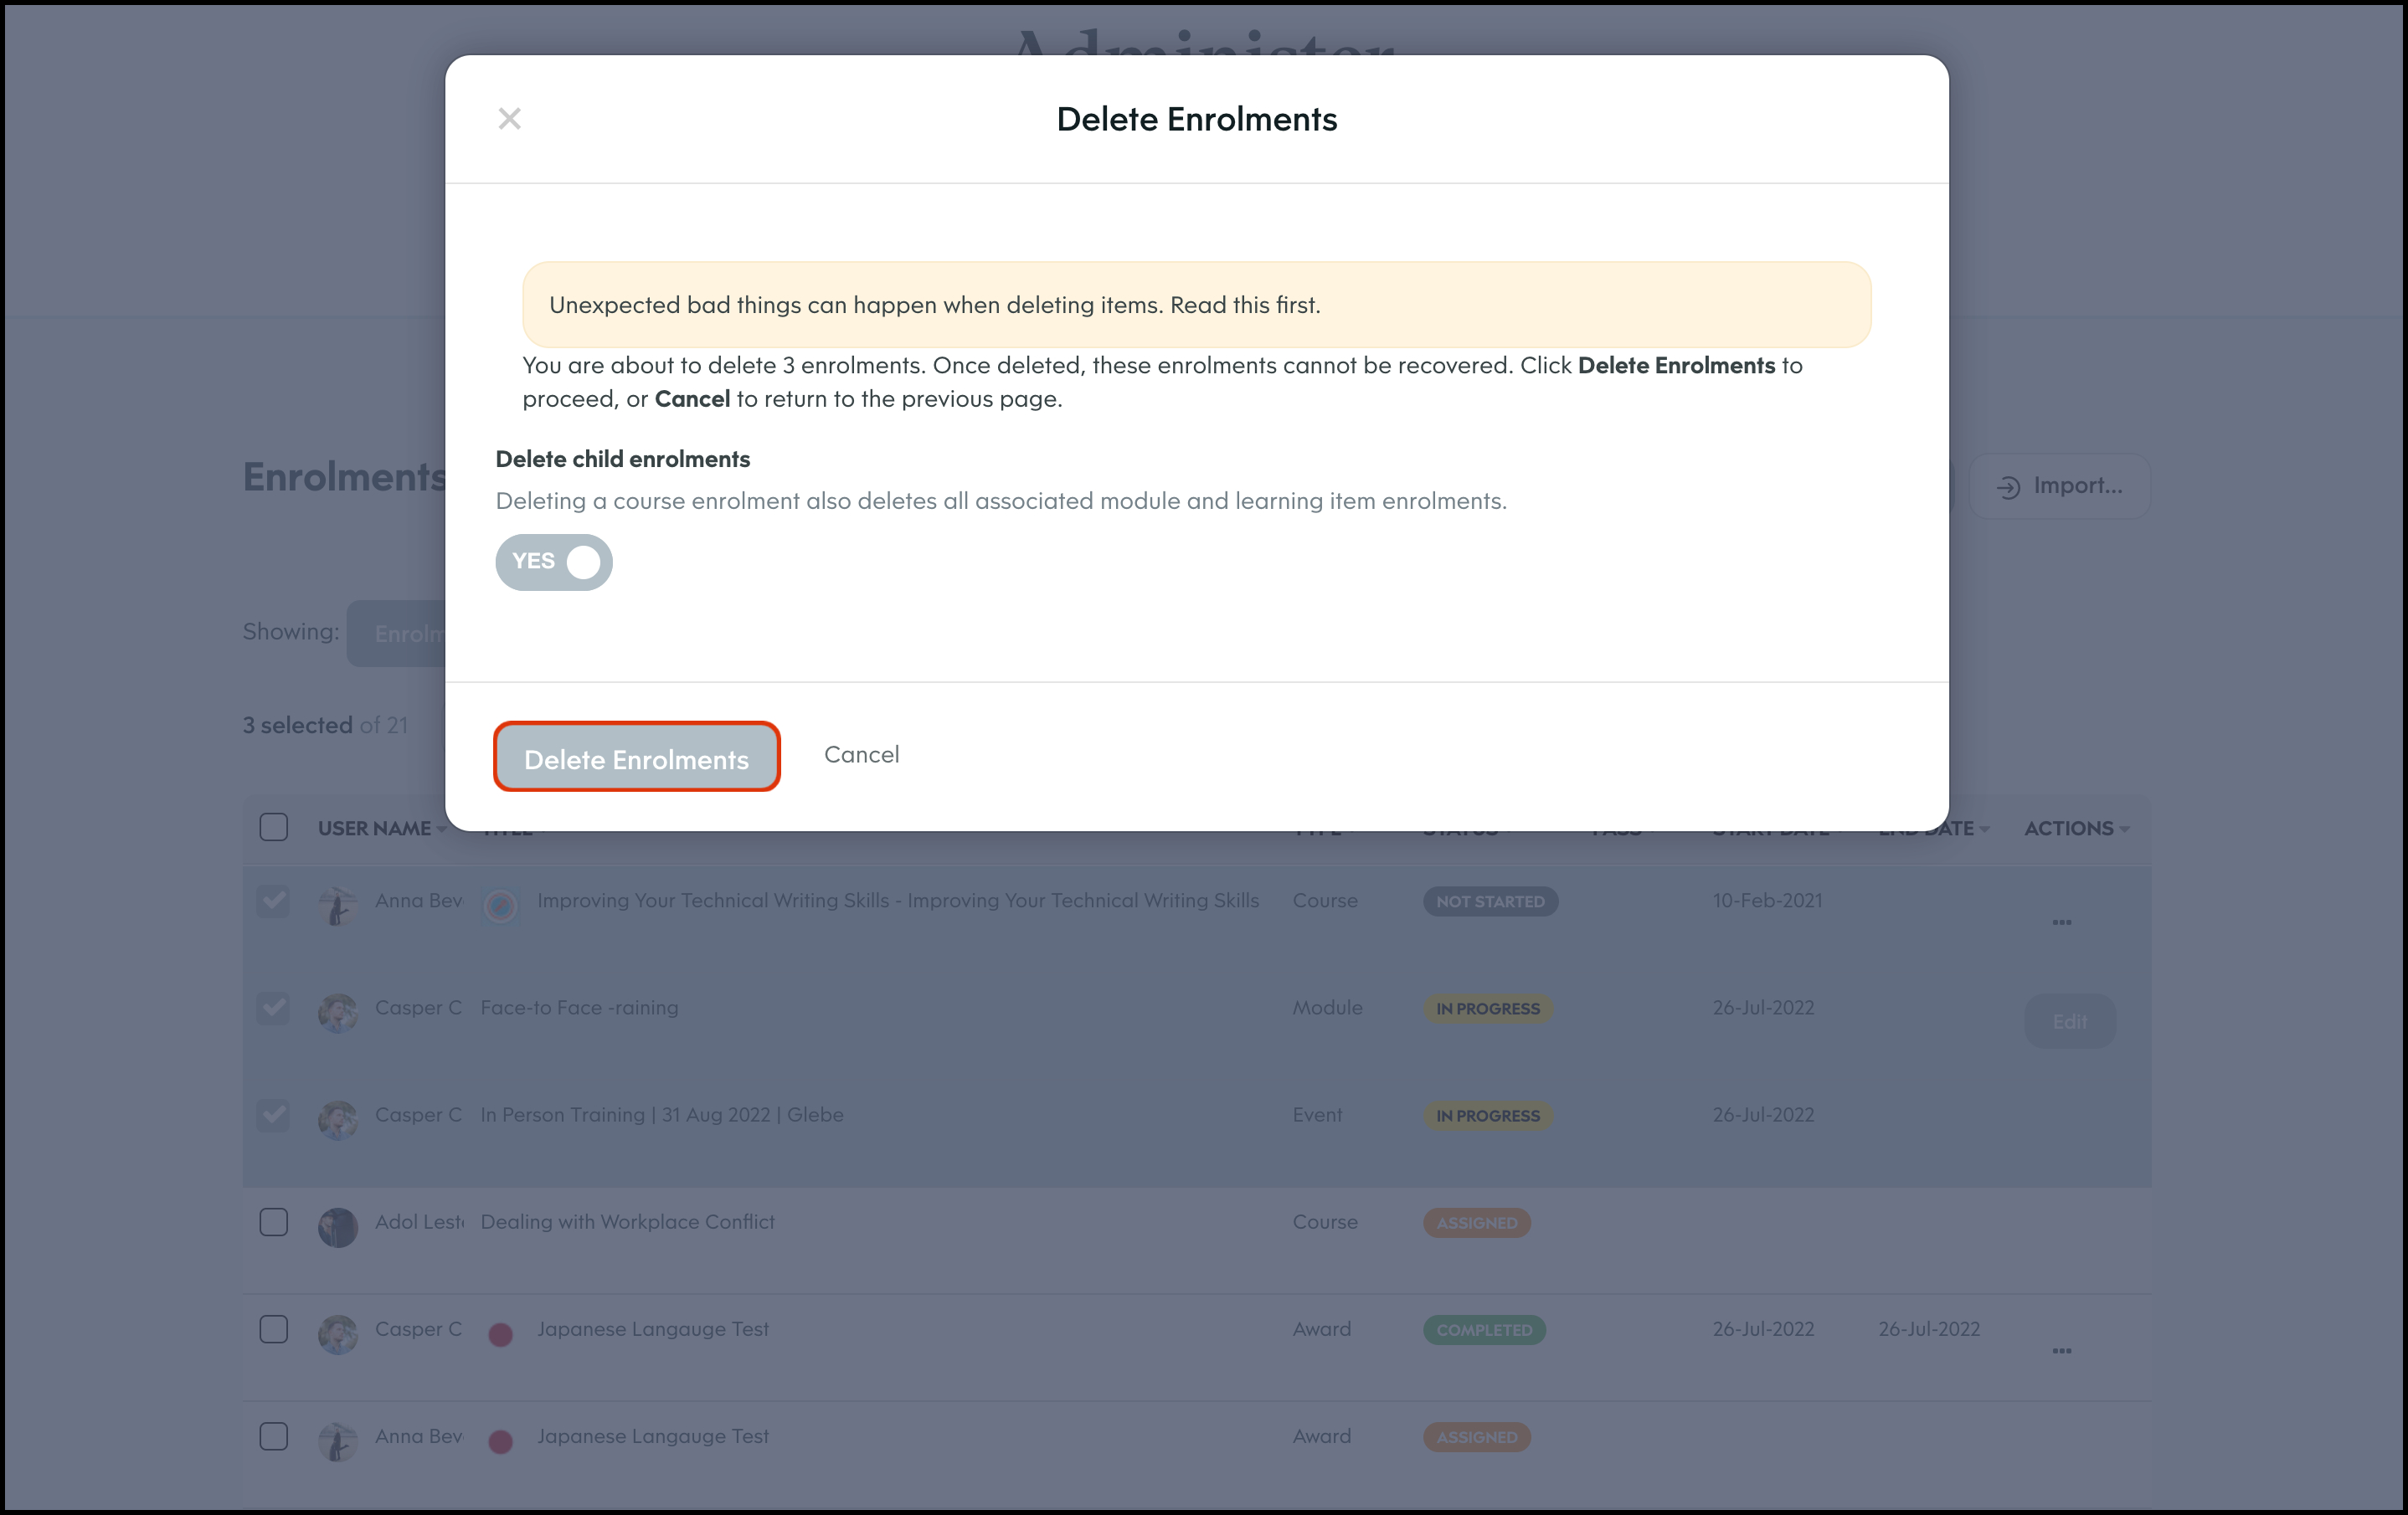This screenshot has height=1515, width=2408.
Task: Click Cancel to return to previous page
Action: point(861,755)
